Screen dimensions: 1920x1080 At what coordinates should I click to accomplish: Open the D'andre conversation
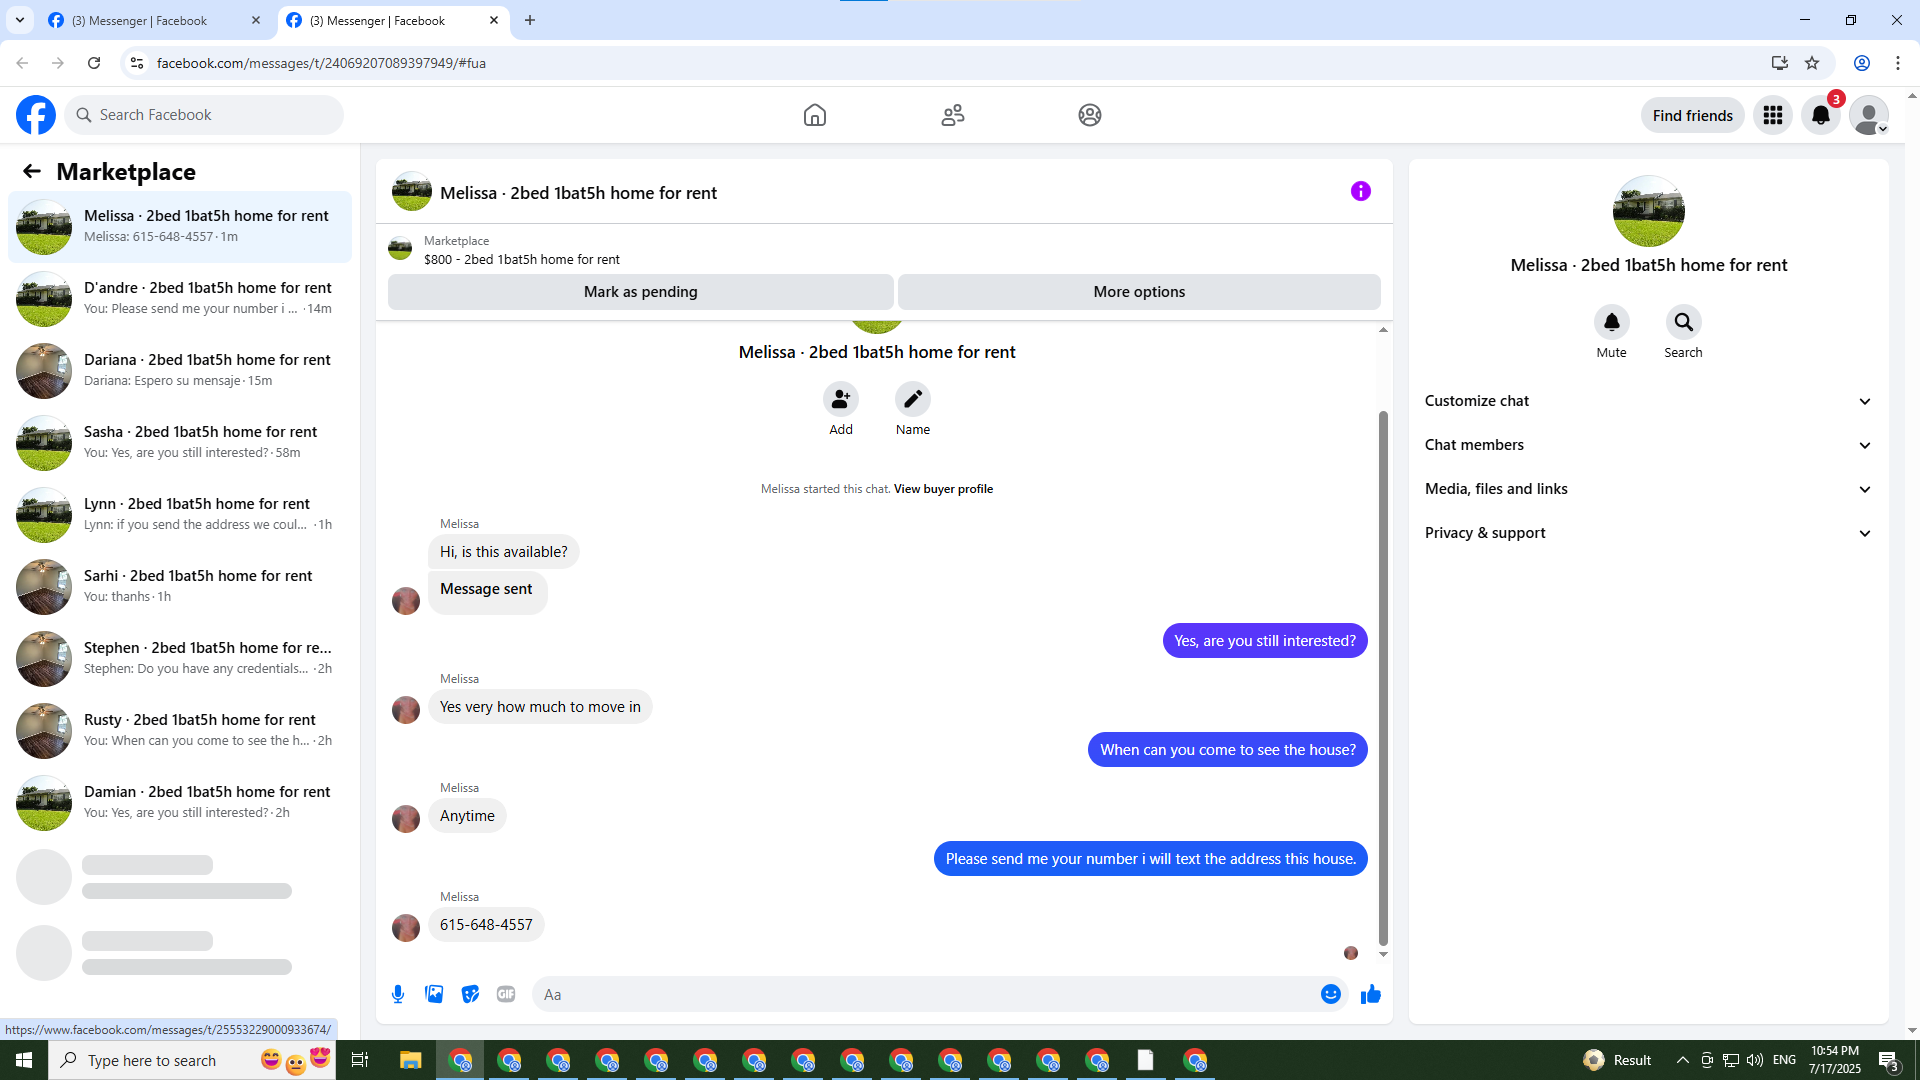point(180,299)
